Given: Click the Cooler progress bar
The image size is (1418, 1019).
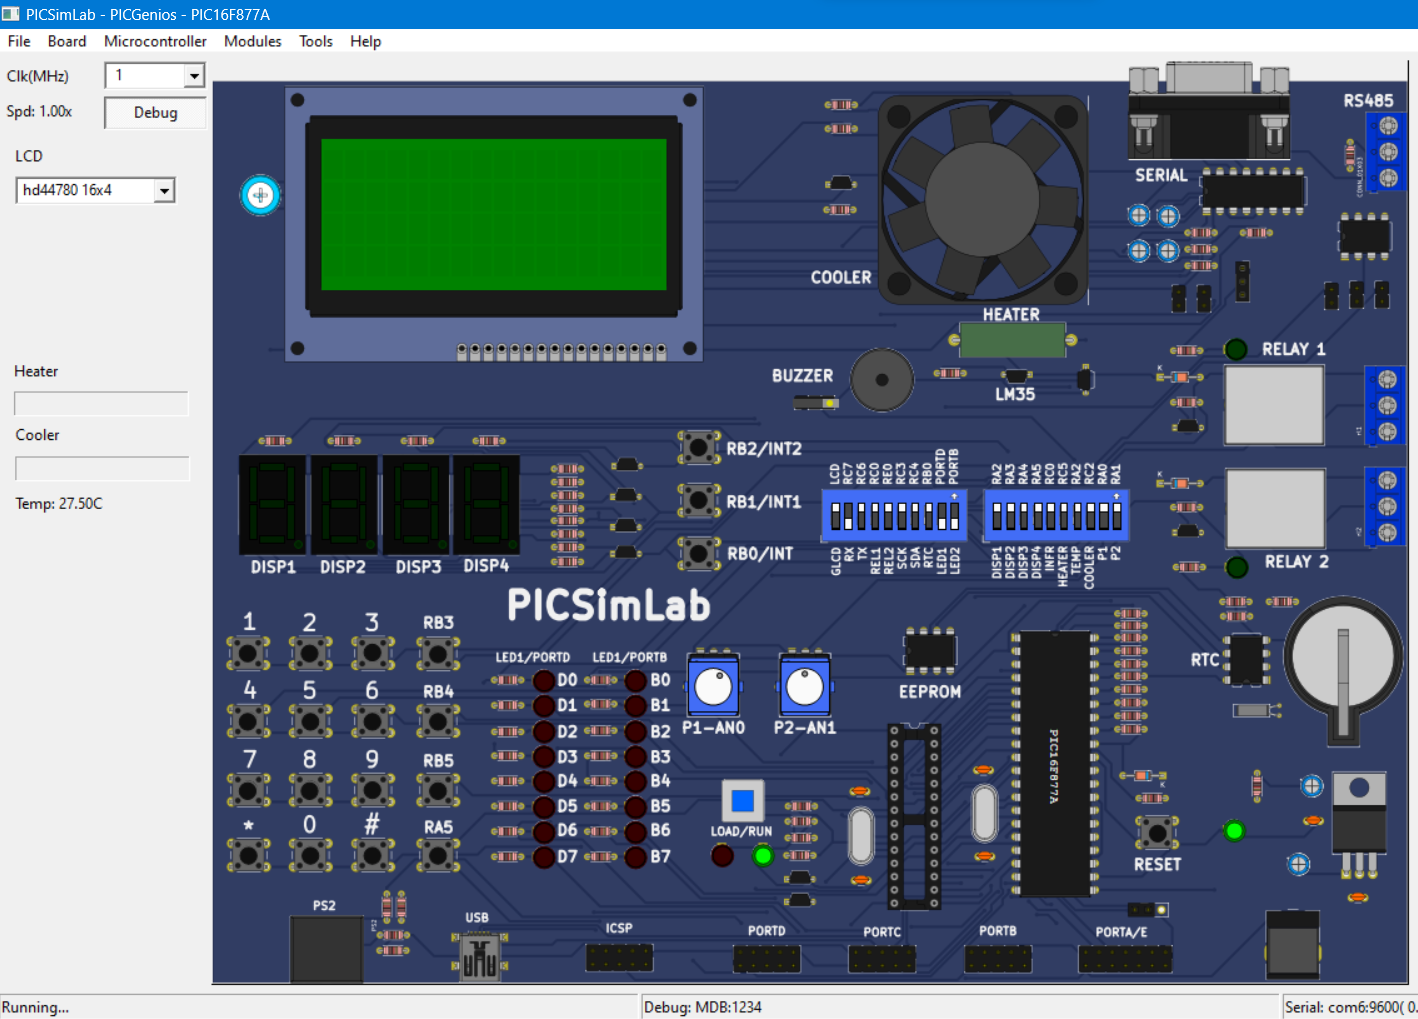Looking at the screenshot, I should pos(102,468).
